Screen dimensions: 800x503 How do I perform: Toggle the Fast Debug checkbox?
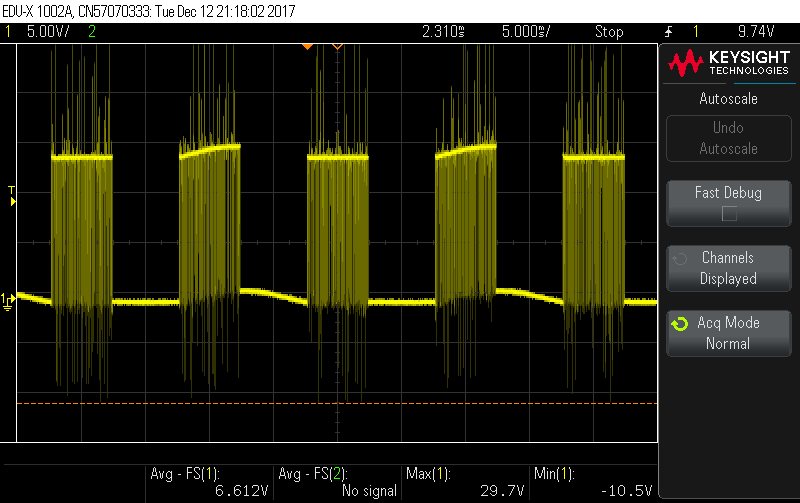(x=729, y=214)
